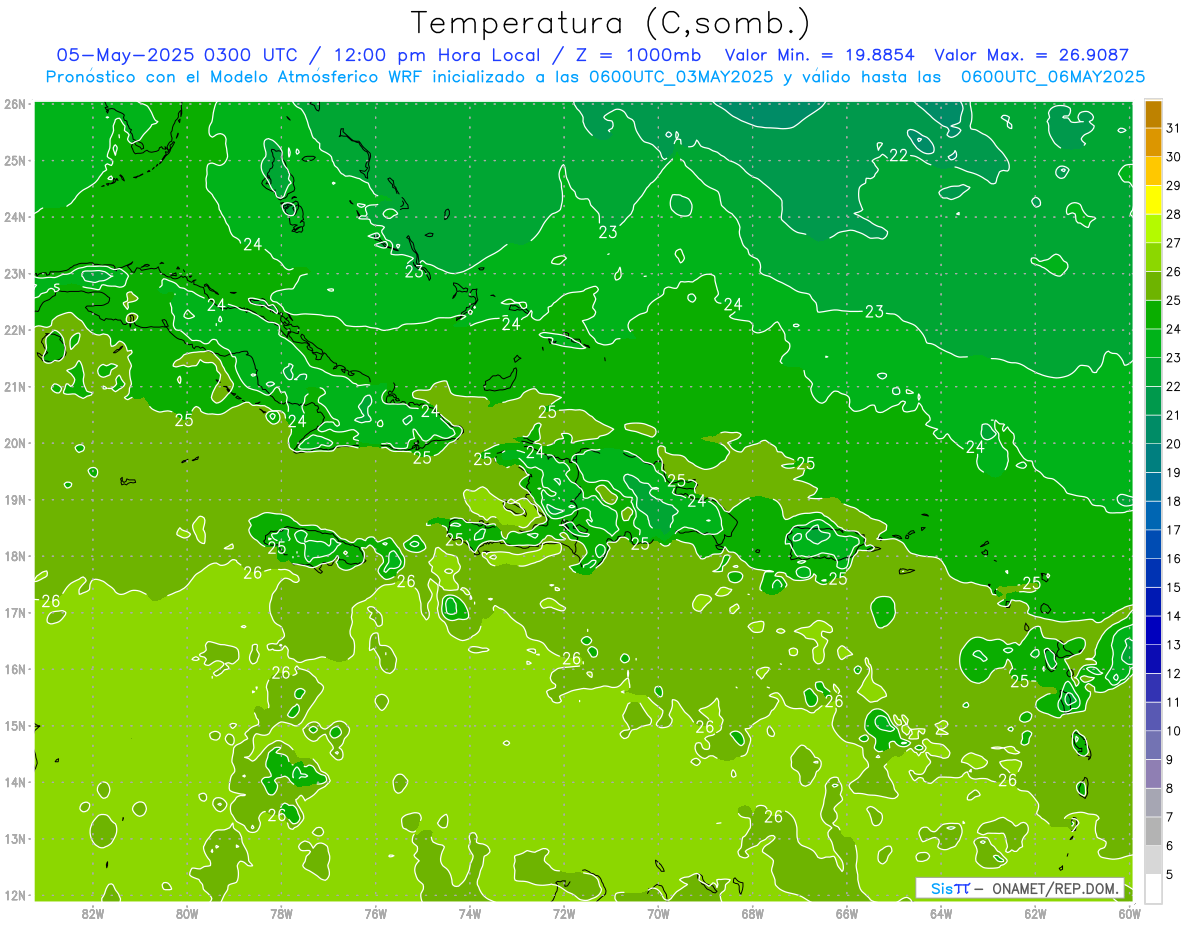This screenshot has width=1200, height=927.
Task: Click the Temperatura (C,somb.) chart title
Action: [611, 23]
